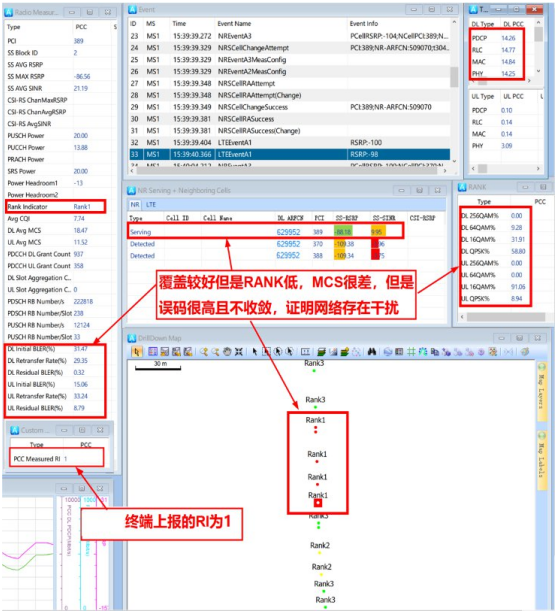Click the fit-to-view arrows icon

tap(239, 352)
